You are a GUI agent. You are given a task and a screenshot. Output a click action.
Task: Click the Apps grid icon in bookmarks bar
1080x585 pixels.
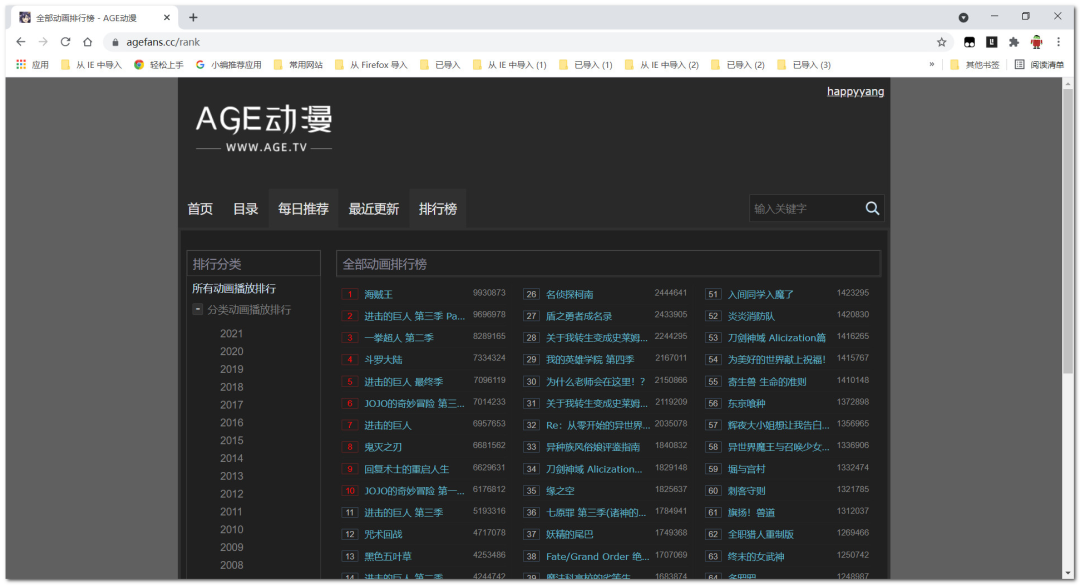coord(21,65)
